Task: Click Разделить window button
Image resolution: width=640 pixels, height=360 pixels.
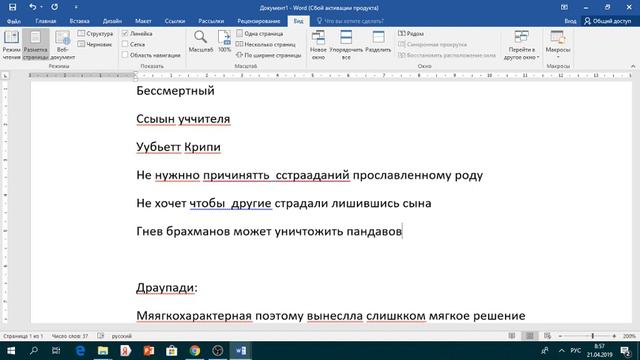Action: tap(378, 42)
